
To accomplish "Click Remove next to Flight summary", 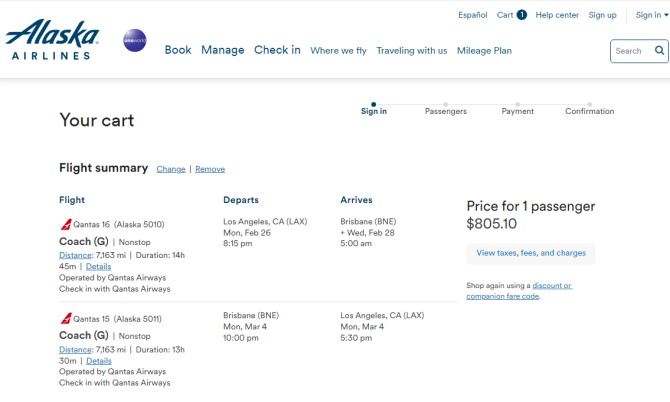I will (x=210, y=169).
